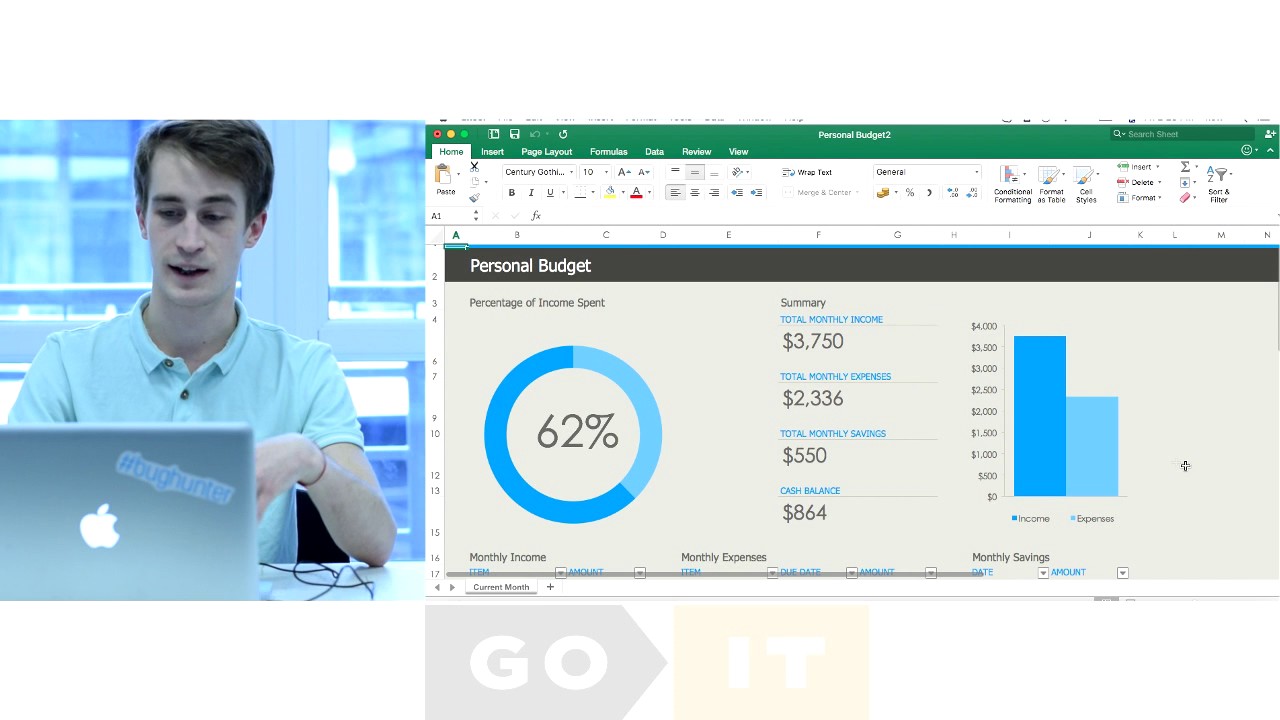Image resolution: width=1280 pixels, height=720 pixels.
Task: Toggle top vertical alignment
Action: click(x=675, y=172)
